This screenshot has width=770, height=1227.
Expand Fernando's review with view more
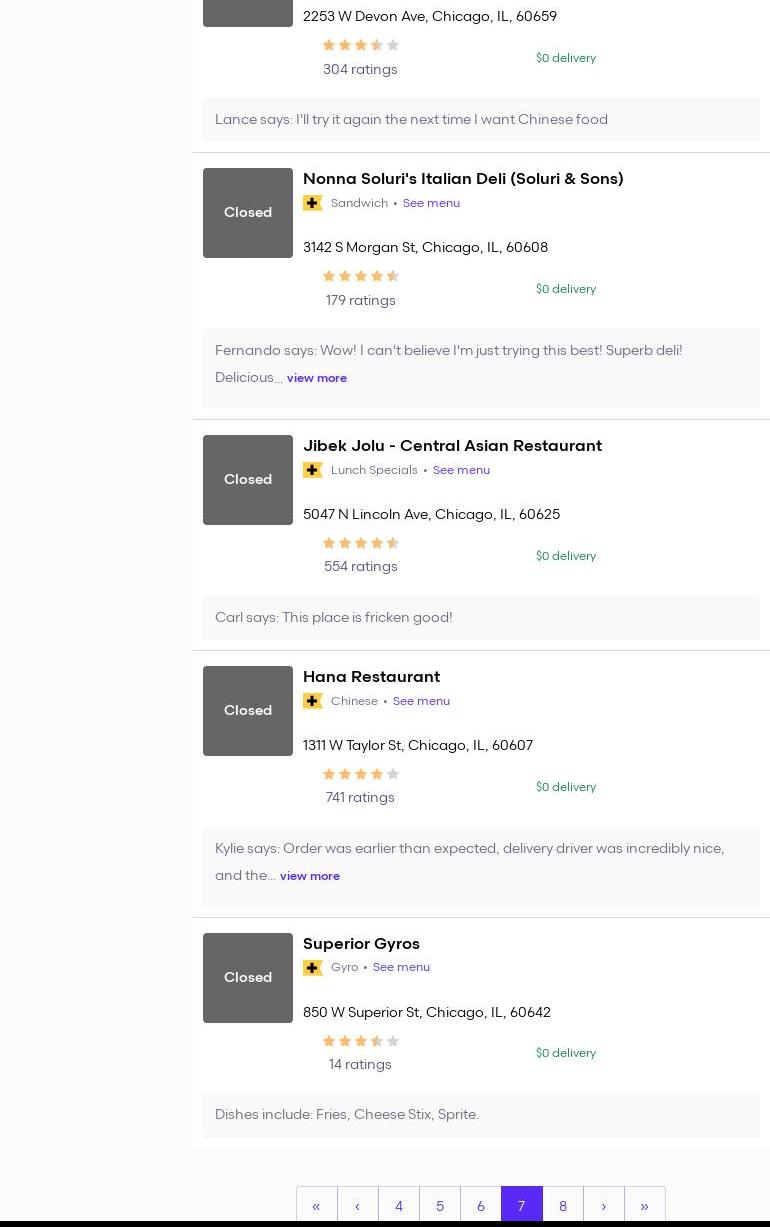pos(316,378)
